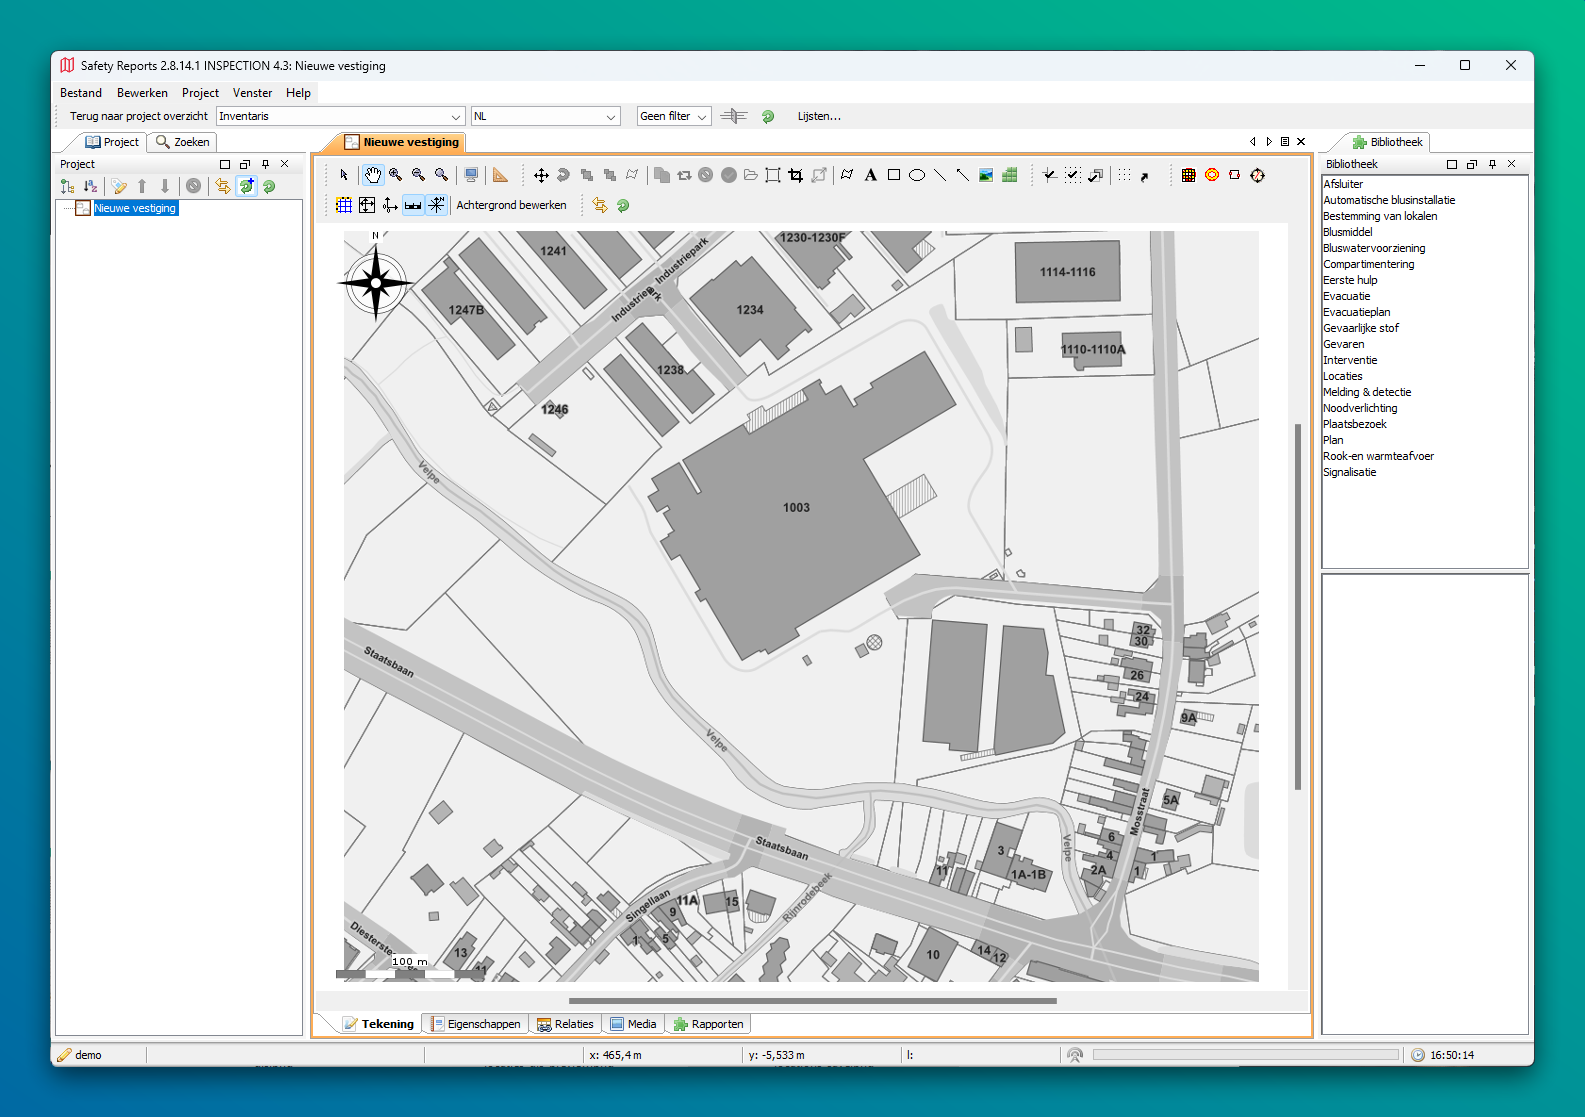
Task: Select the text tool (letter A)
Action: click(870, 175)
